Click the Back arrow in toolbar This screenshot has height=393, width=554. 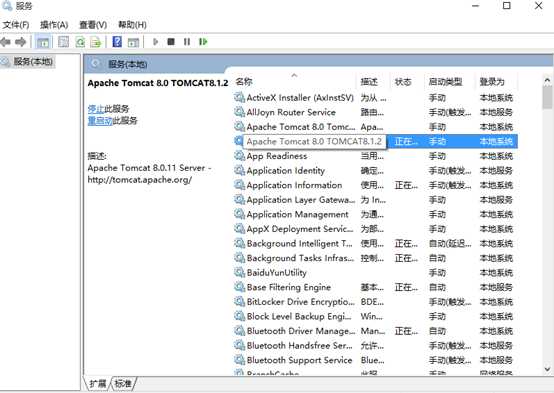(x=5, y=42)
